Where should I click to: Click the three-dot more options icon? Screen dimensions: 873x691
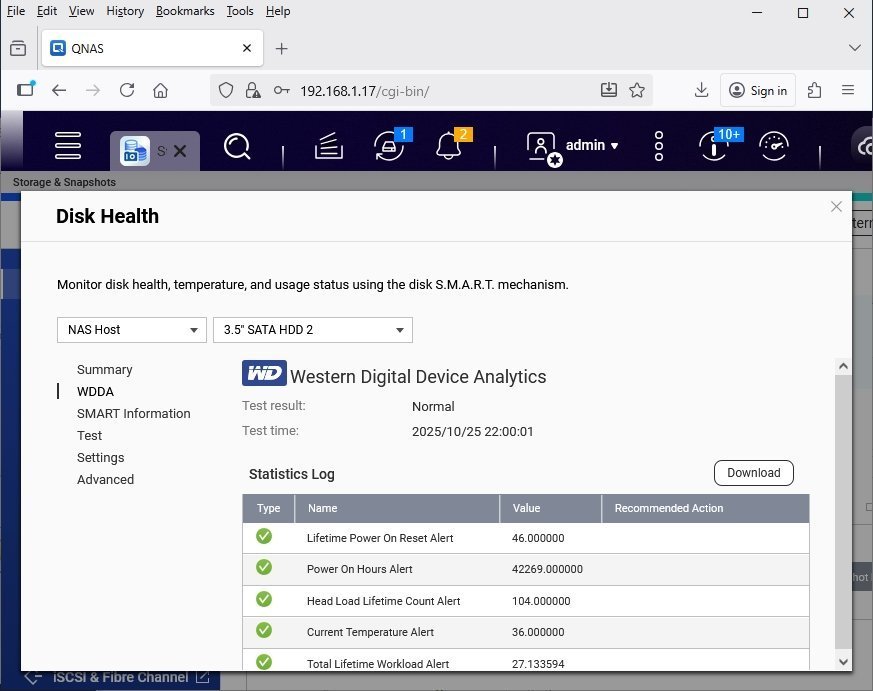tap(659, 146)
